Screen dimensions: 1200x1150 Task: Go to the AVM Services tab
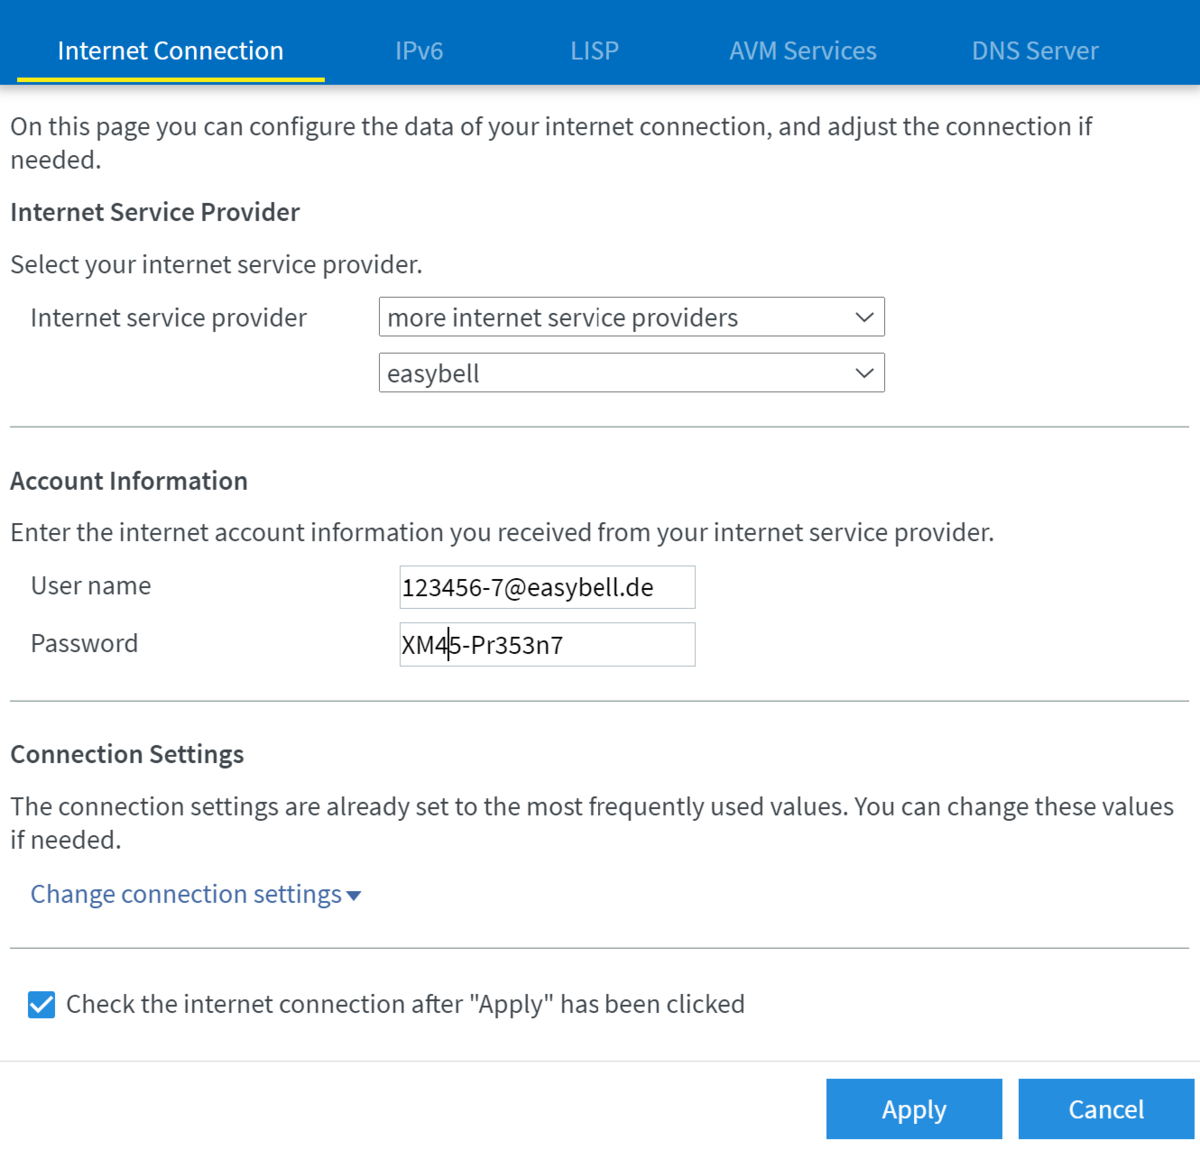pyautogui.click(x=802, y=51)
